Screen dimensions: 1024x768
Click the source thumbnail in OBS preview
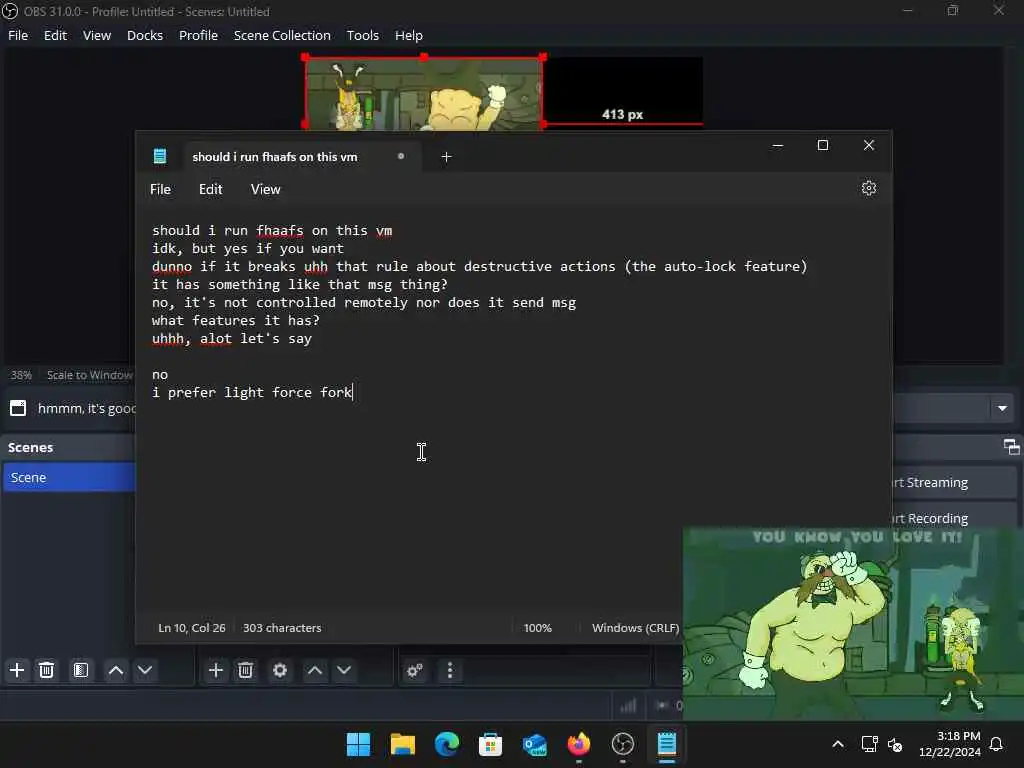tap(424, 93)
